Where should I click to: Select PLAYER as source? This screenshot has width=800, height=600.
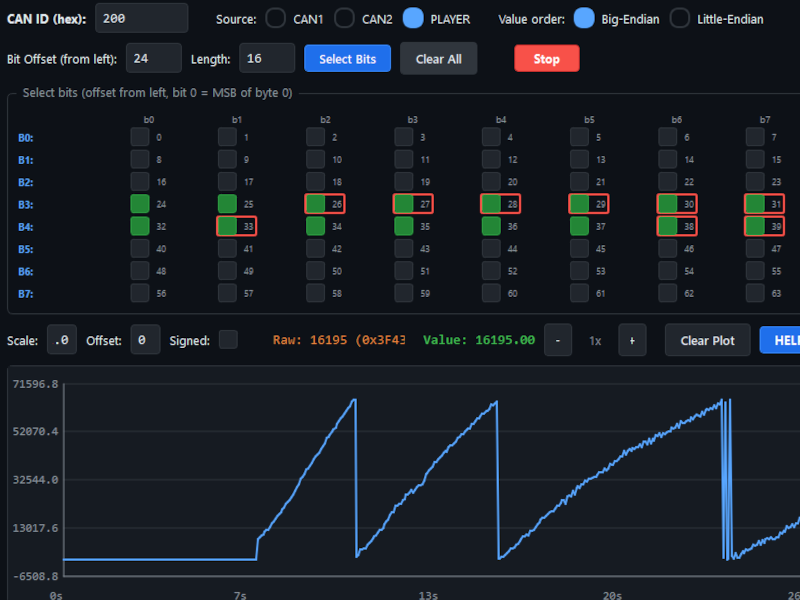413,18
